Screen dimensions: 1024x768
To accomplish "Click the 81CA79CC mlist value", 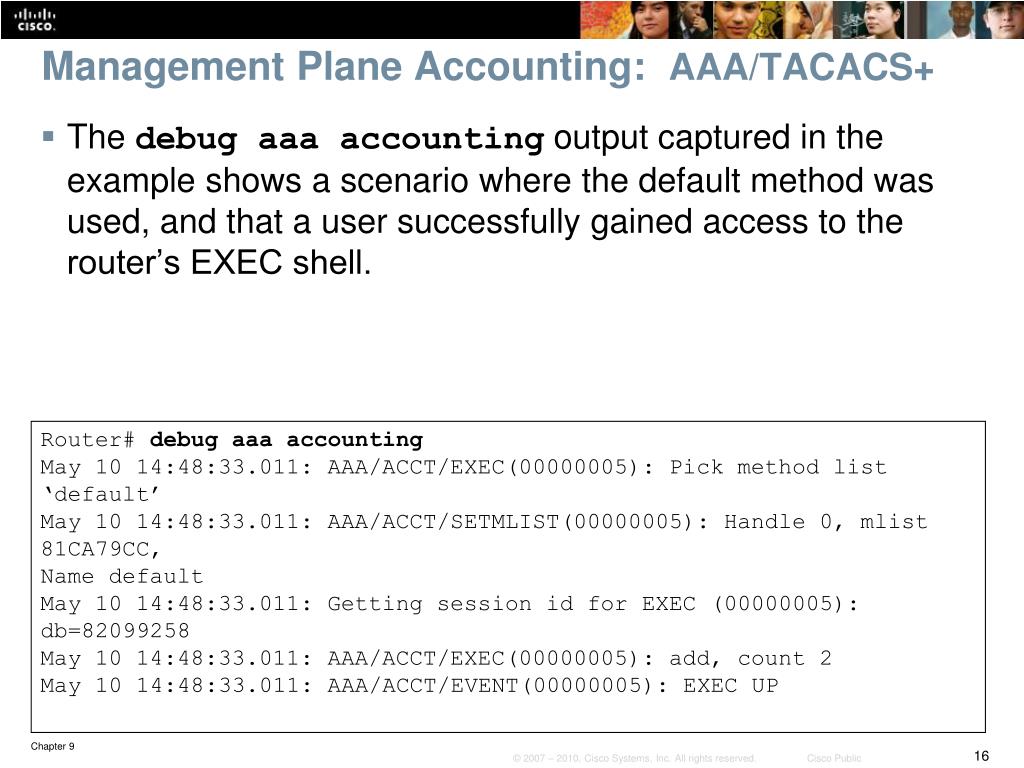I will tap(100, 550).
